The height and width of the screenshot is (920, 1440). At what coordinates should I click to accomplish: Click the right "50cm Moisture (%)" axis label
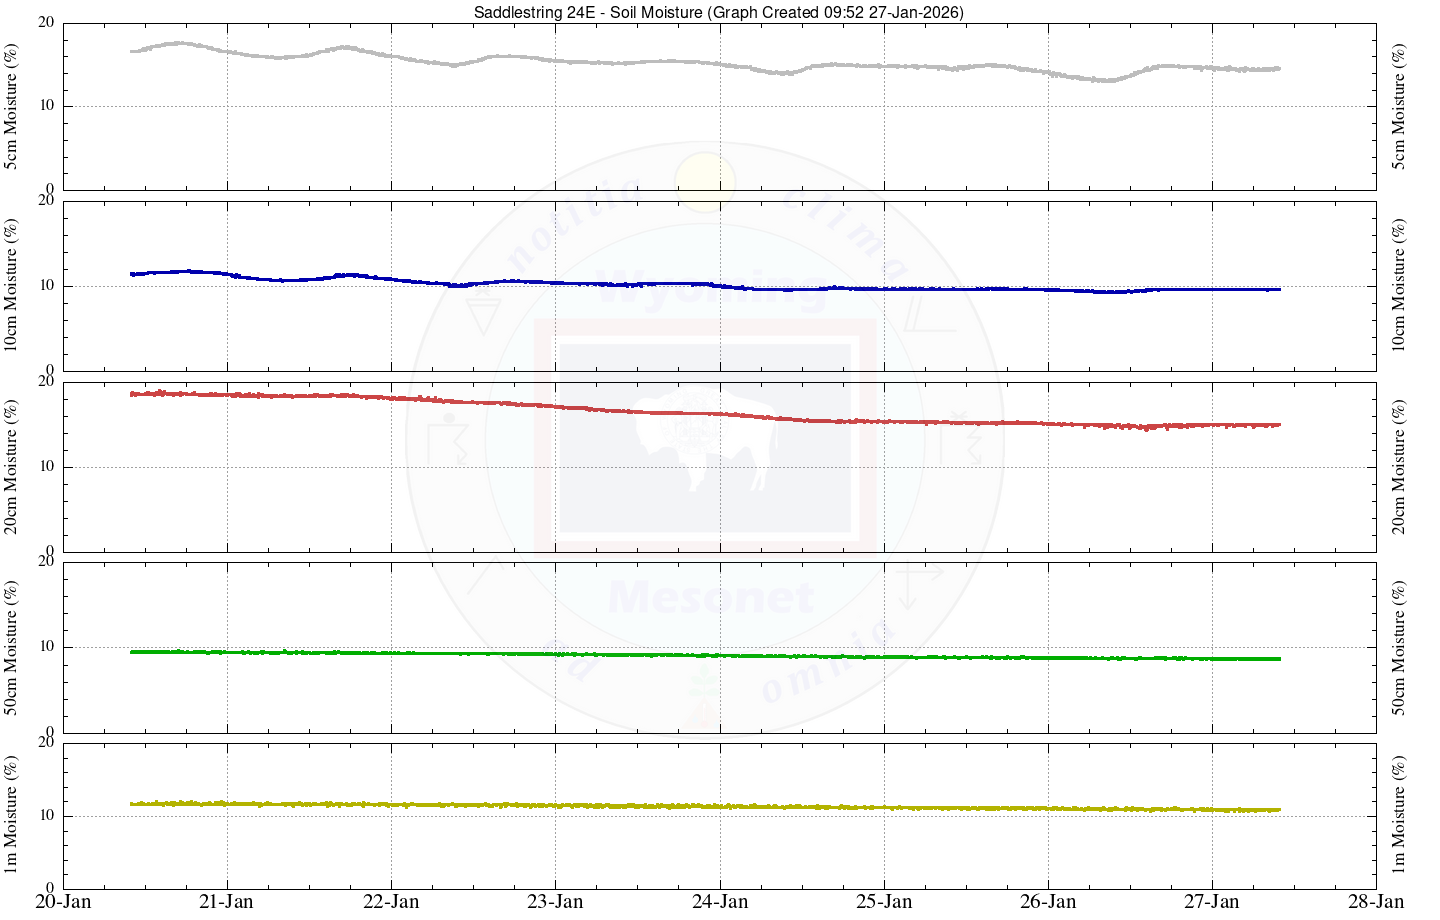[1399, 647]
